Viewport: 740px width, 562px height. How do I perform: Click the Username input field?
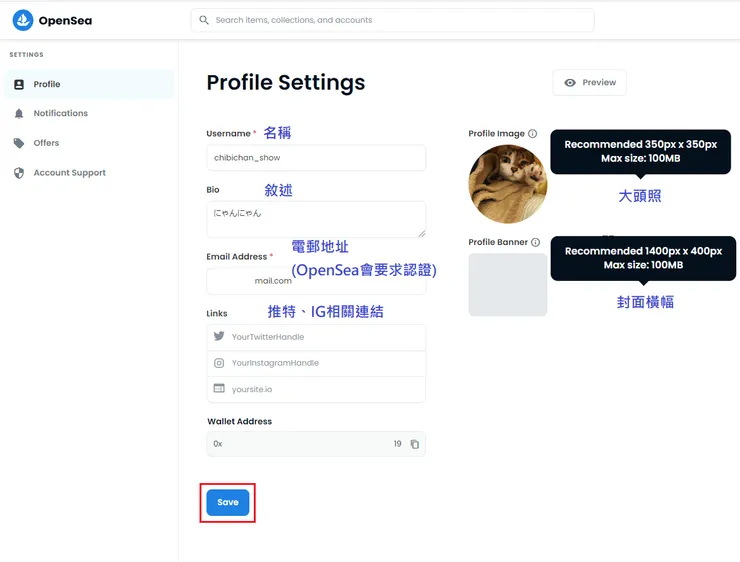coord(316,158)
